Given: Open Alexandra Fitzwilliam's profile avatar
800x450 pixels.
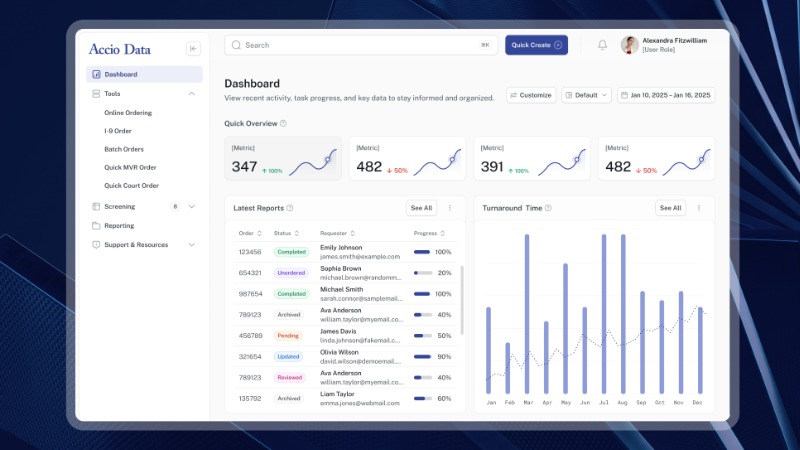Looking at the screenshot, I should [x=630, y=45].
